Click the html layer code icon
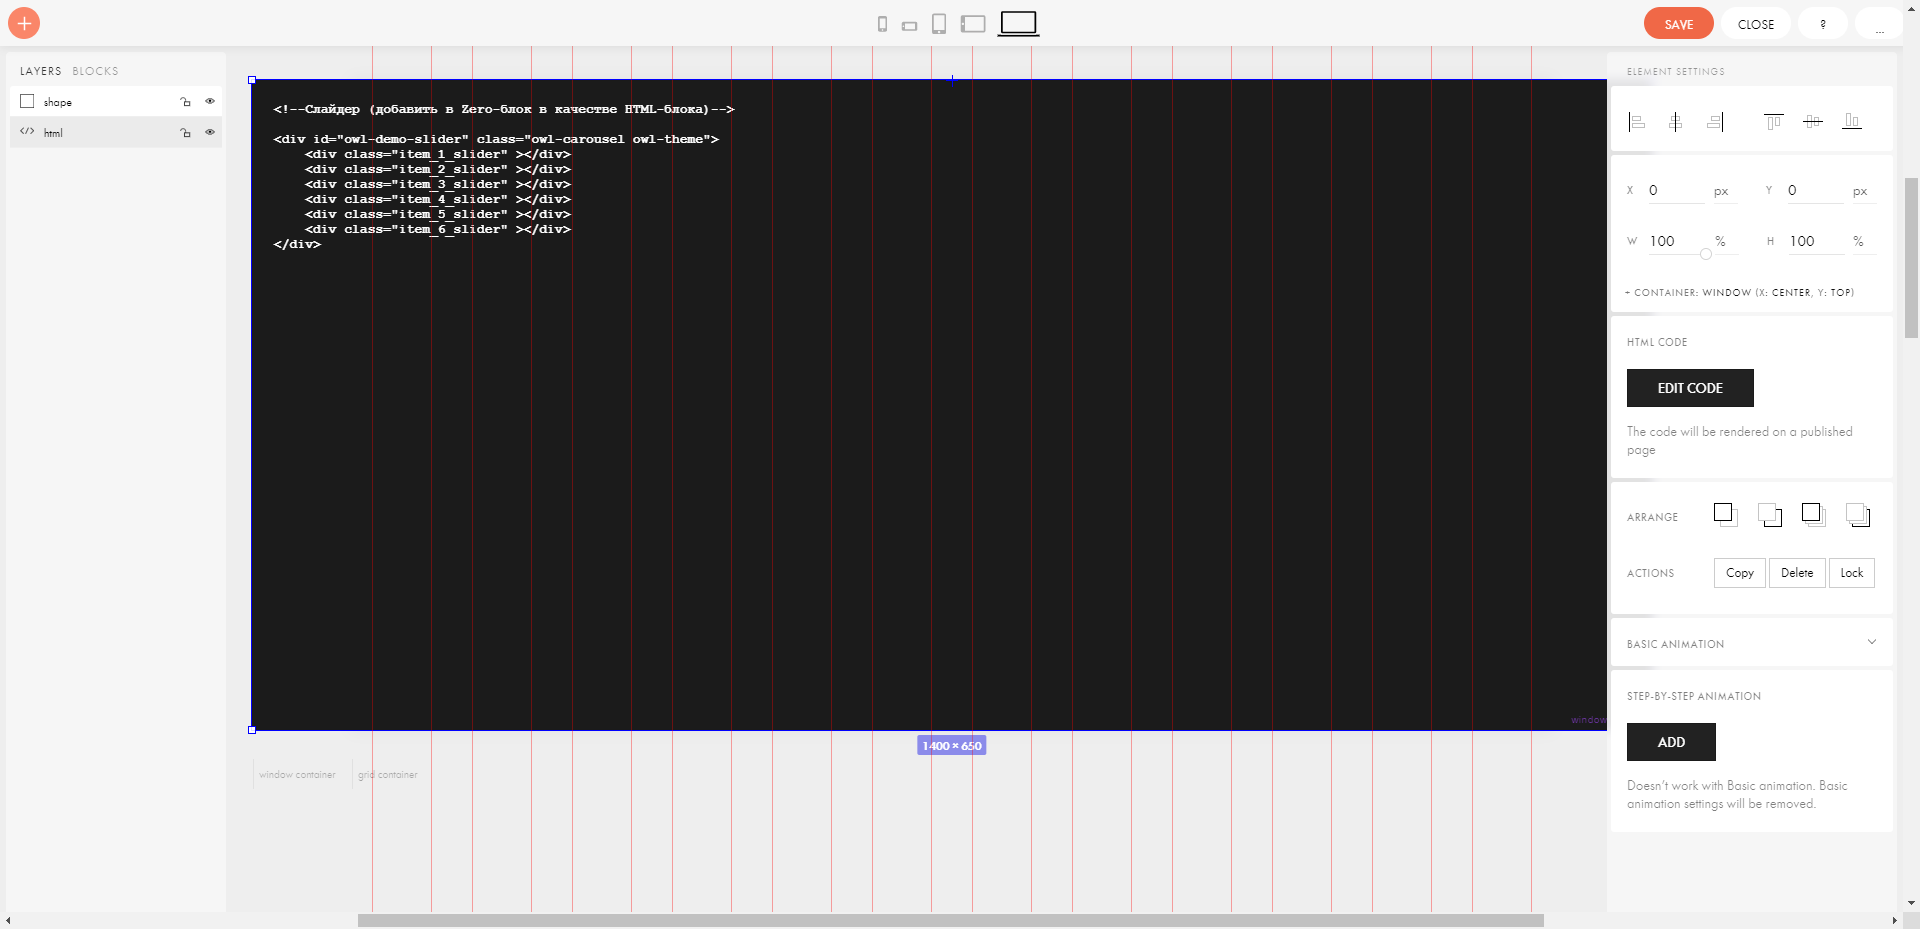The image size is (1920, 929). point(27,131)
